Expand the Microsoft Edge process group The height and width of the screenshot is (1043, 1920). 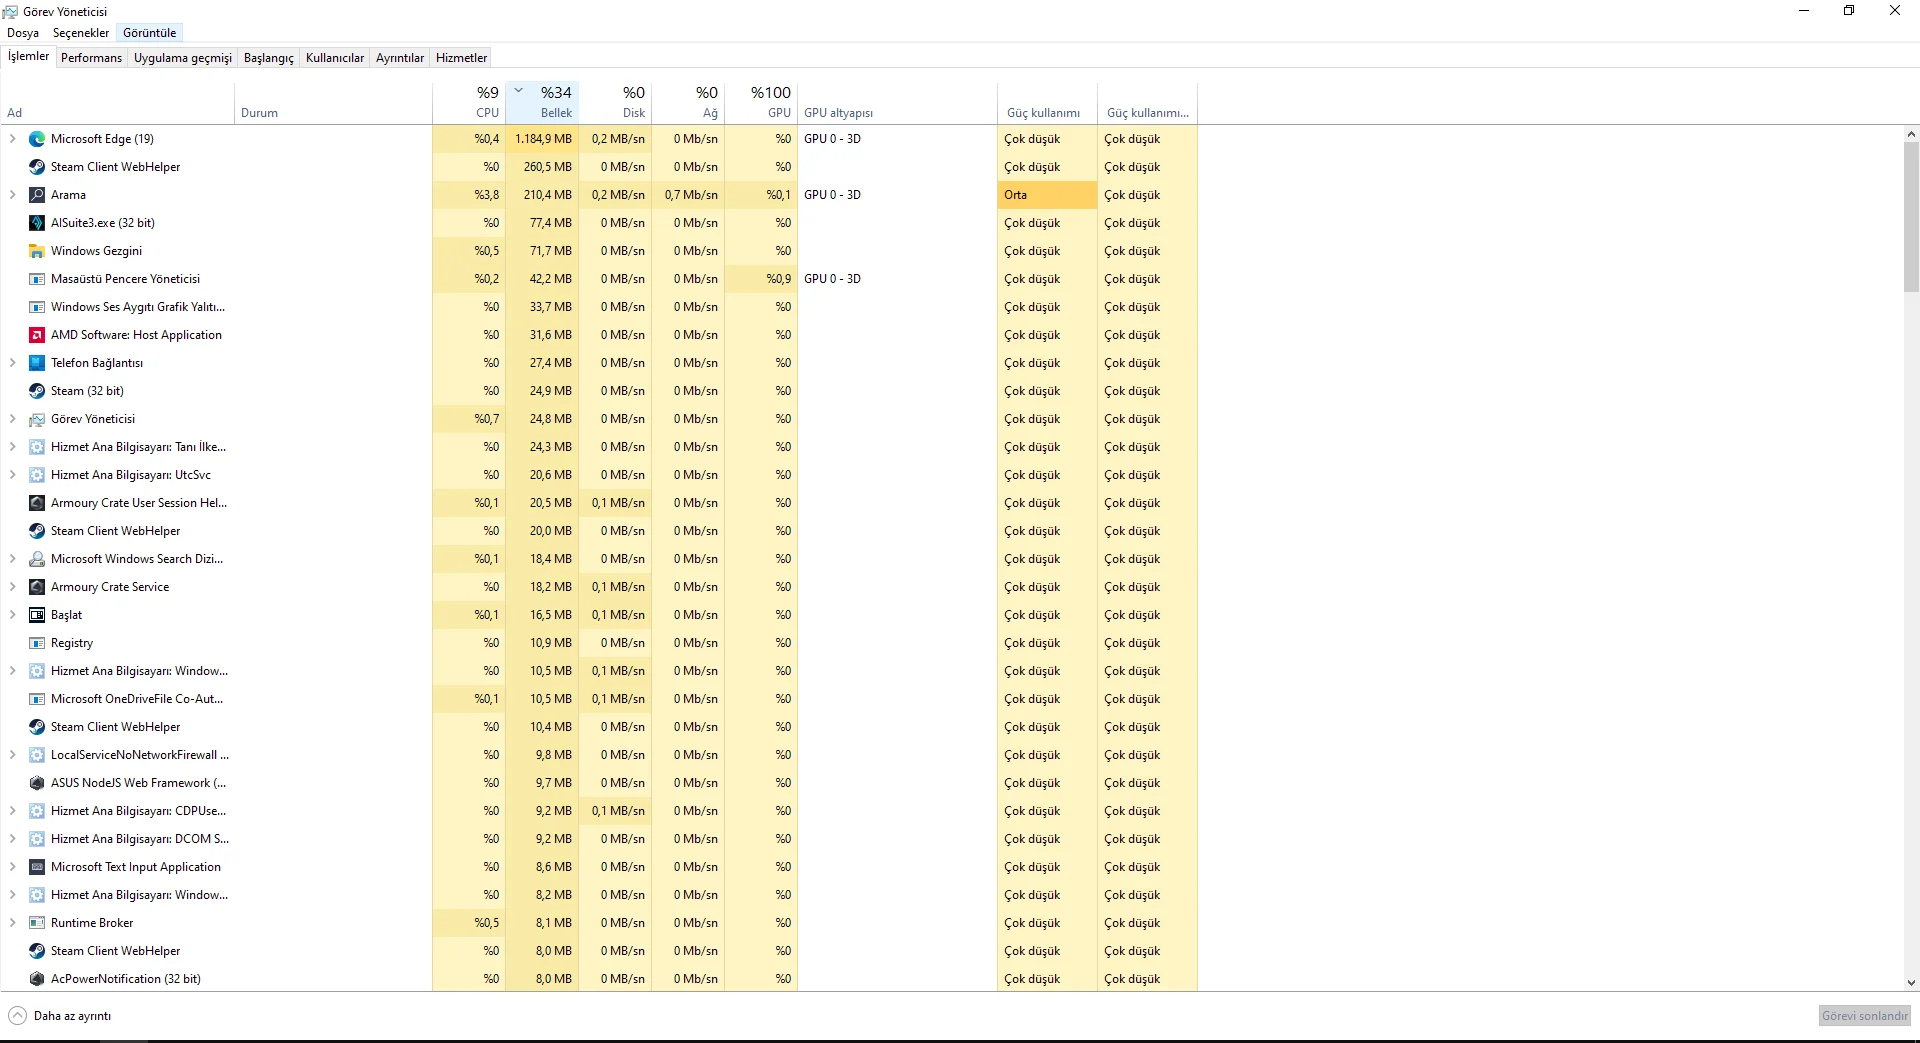(x=12, y=139)
